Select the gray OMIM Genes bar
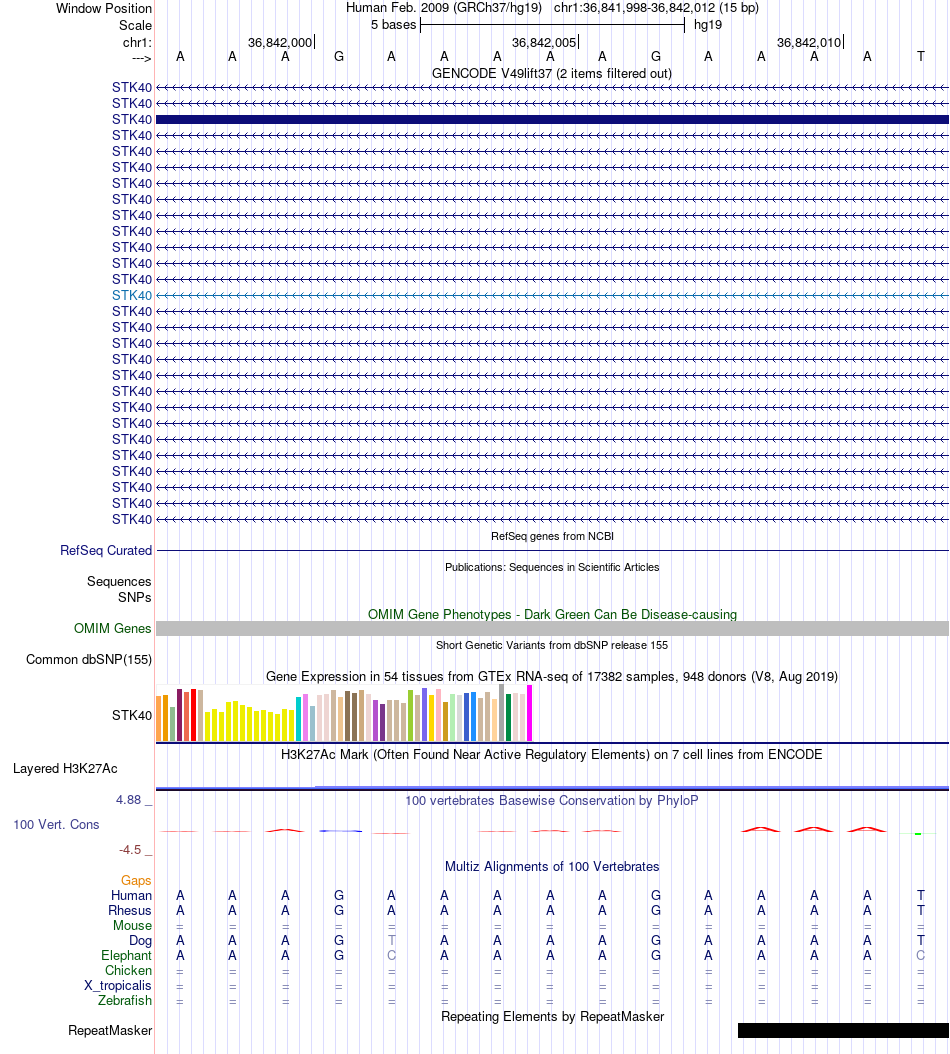The image size is (950, 1054). pos(552,629)
